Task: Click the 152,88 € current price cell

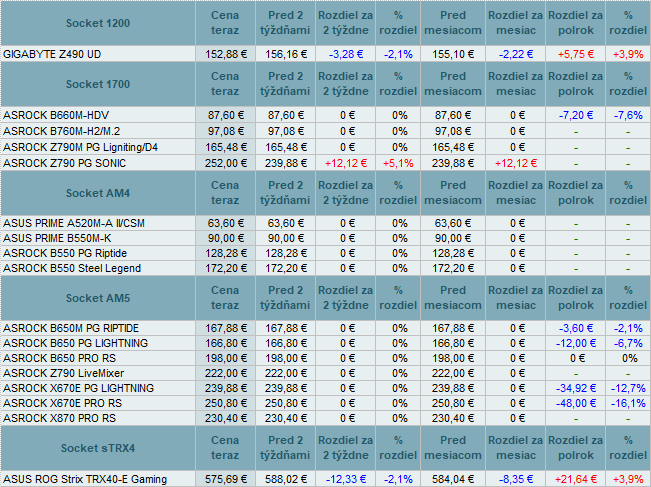Action: click(x=225, y=53)
